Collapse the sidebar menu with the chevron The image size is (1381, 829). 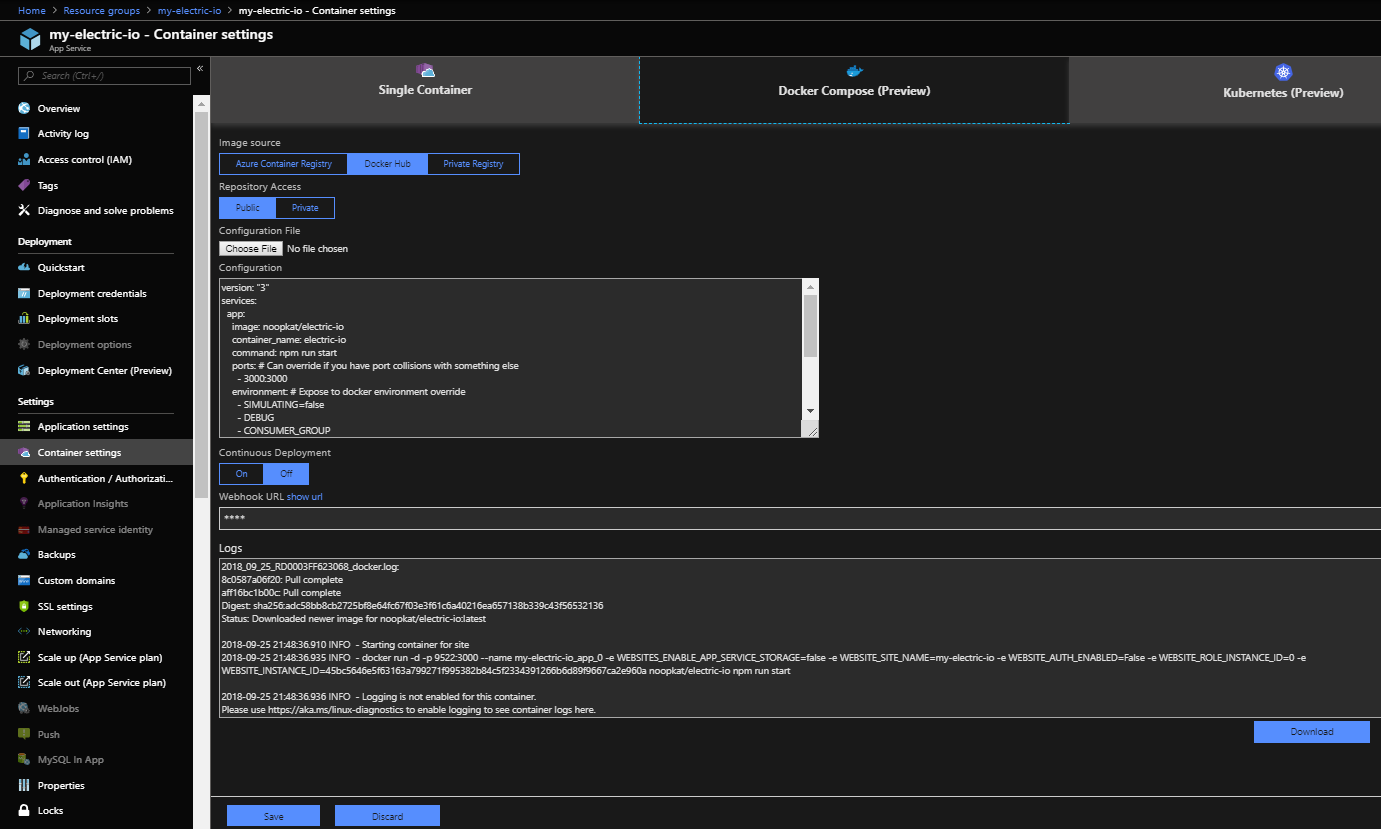[200, 69]
